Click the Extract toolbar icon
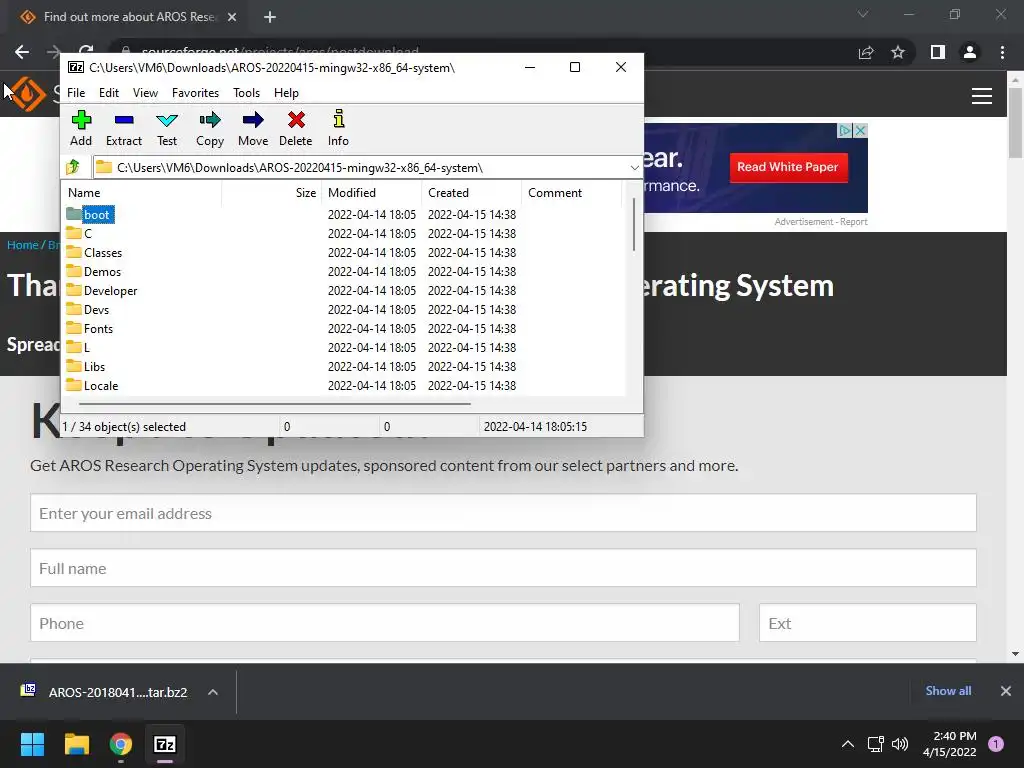1024x768 pixels. click(123, 128)
